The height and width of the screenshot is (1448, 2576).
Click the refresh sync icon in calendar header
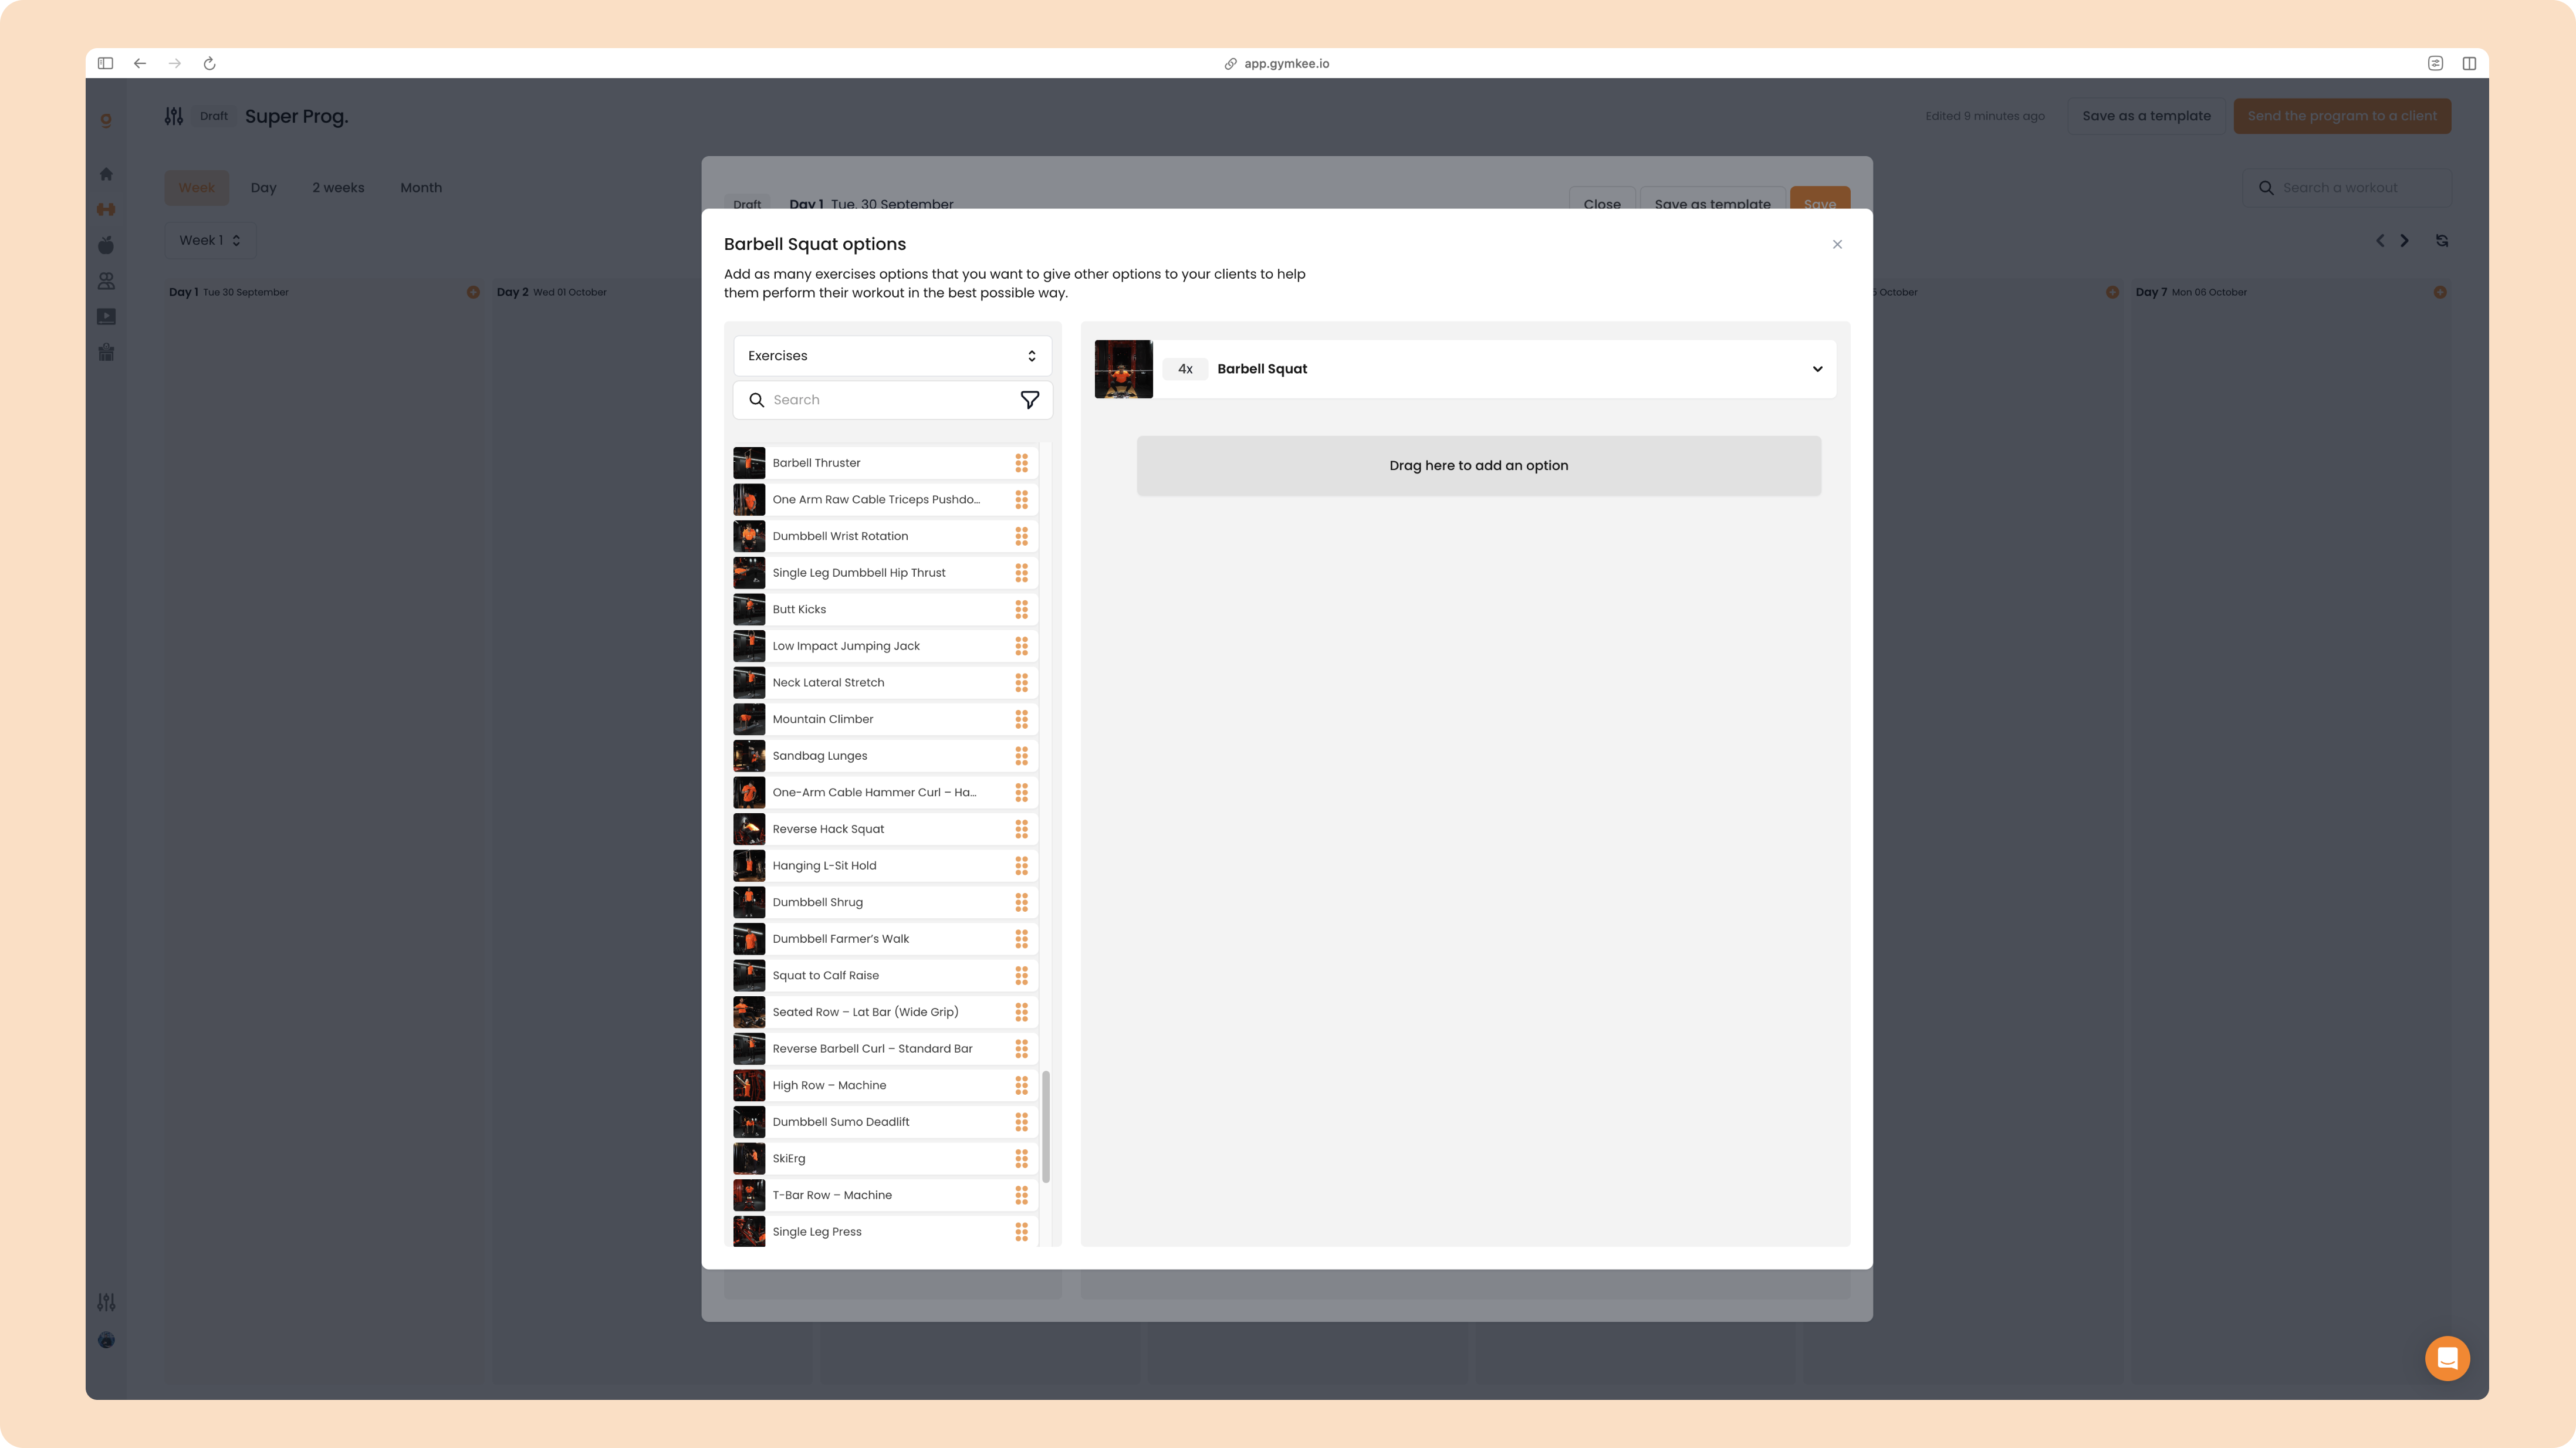pyautogui.click(x=2442, y=241)
